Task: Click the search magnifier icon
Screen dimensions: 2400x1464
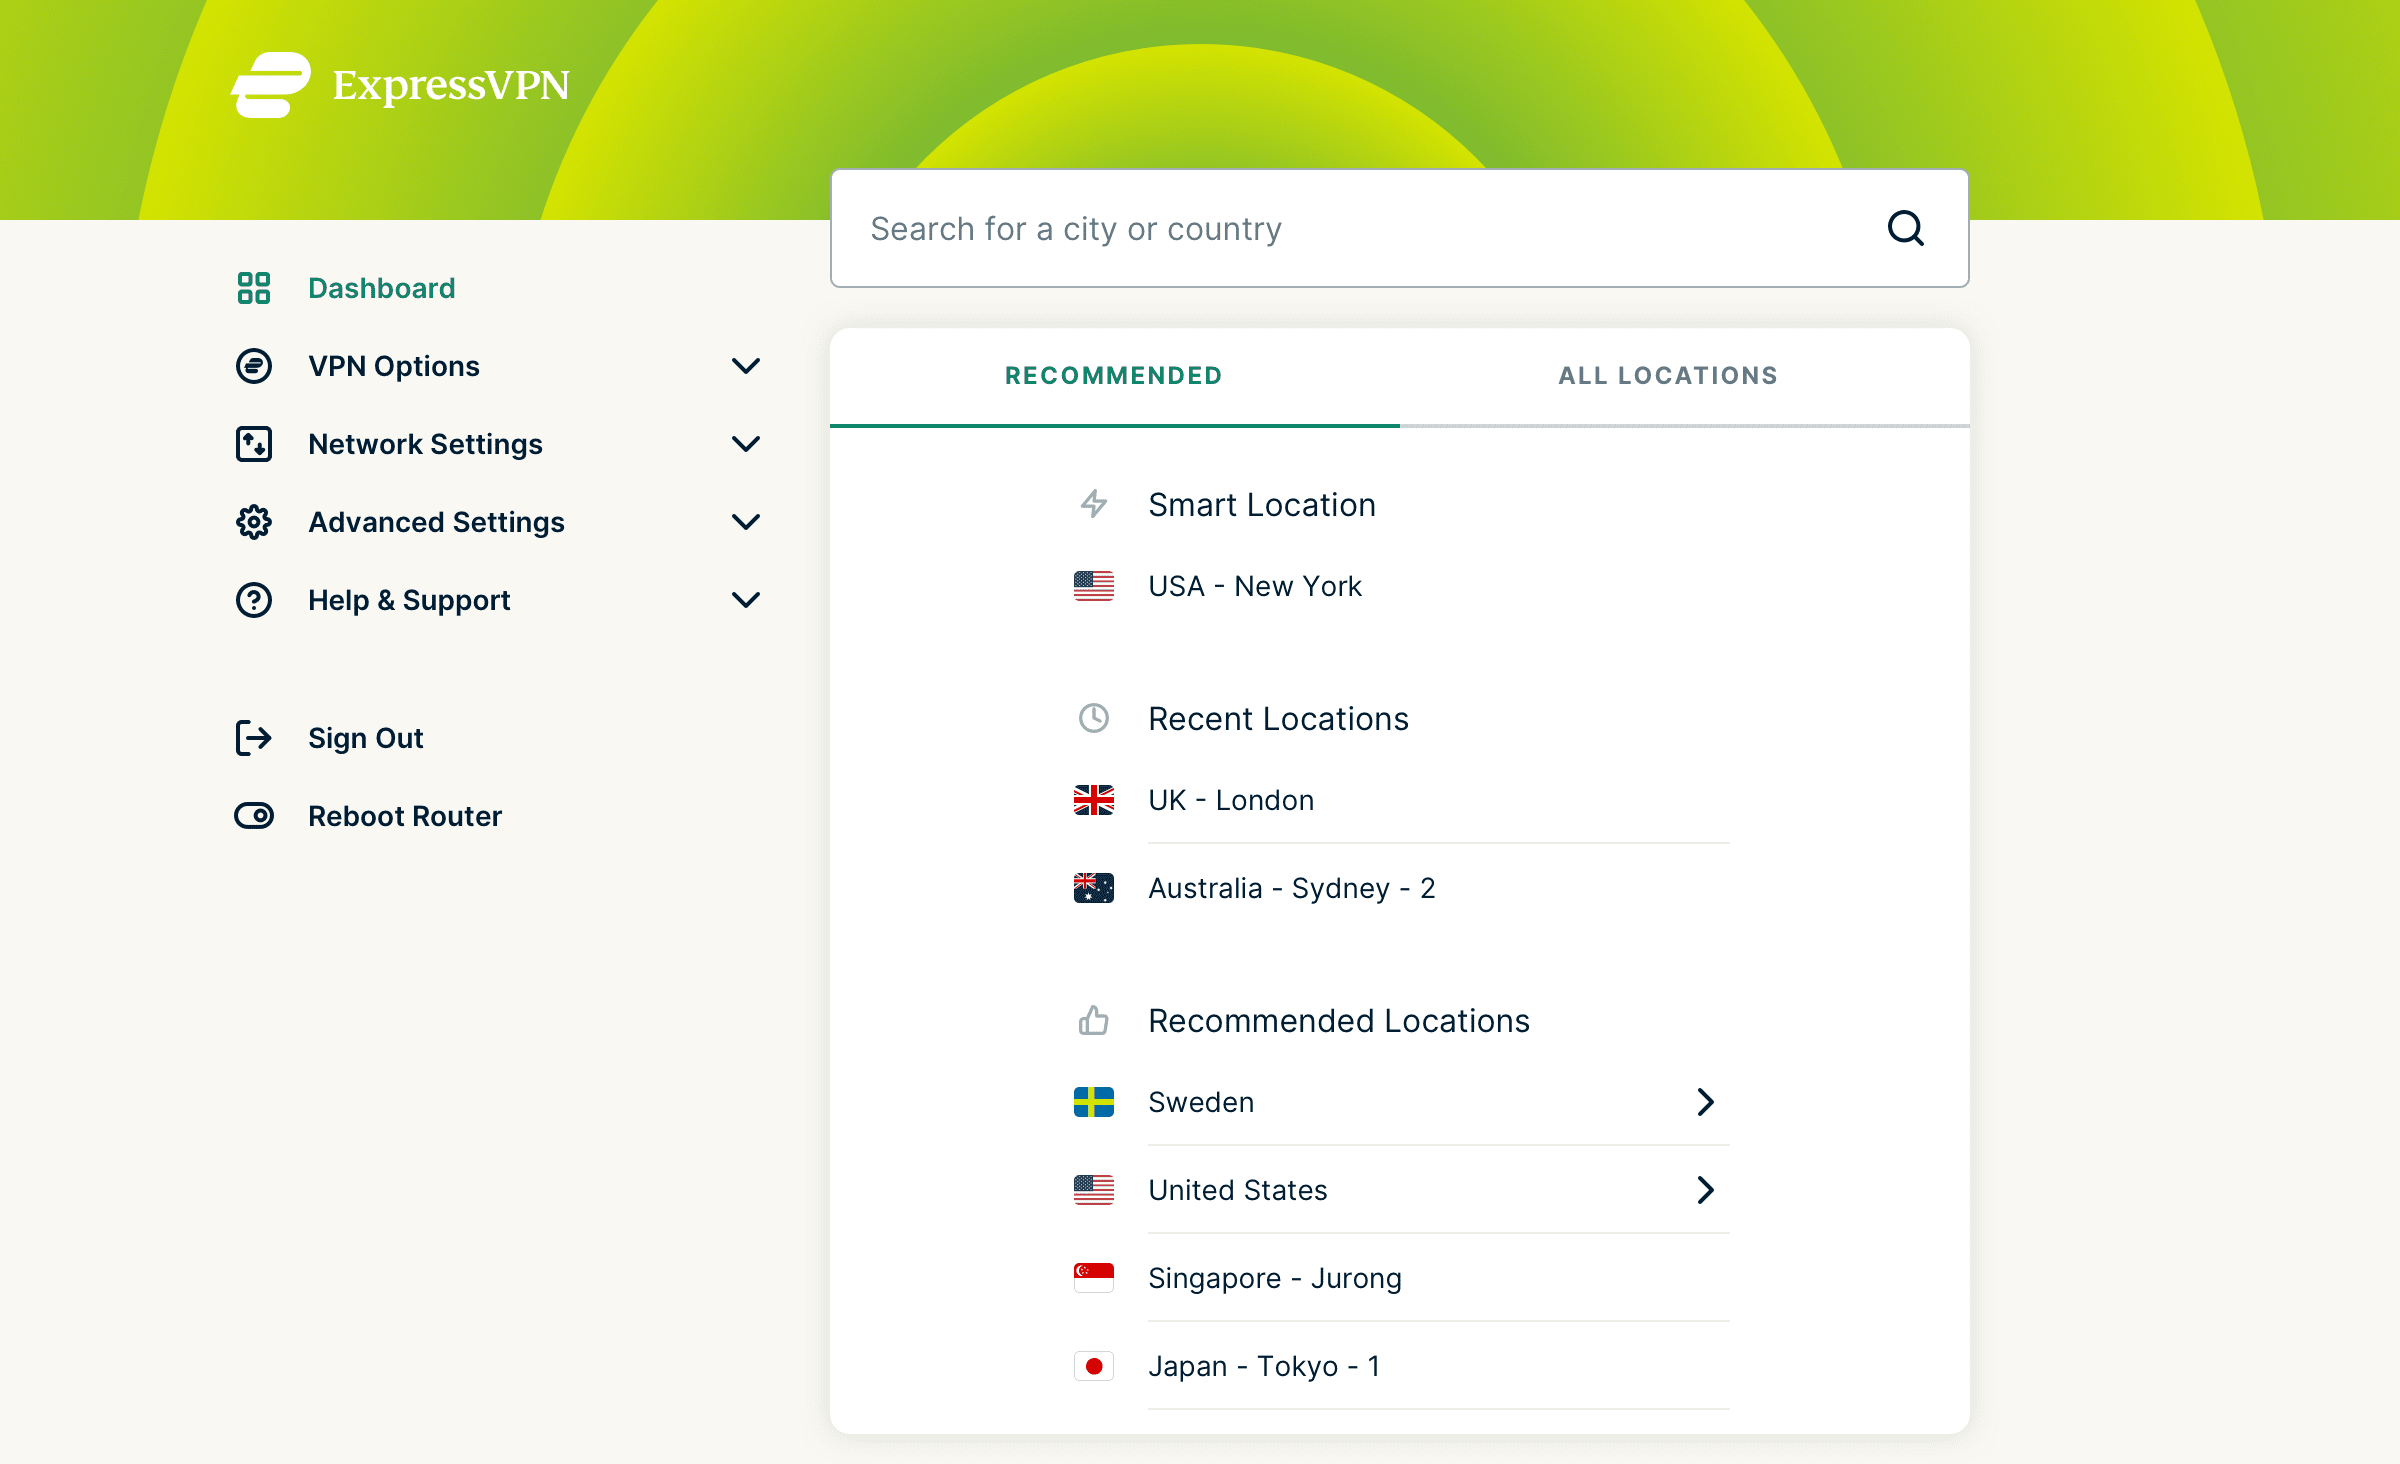Action: pyautogui.click(x=1905, y=228)
